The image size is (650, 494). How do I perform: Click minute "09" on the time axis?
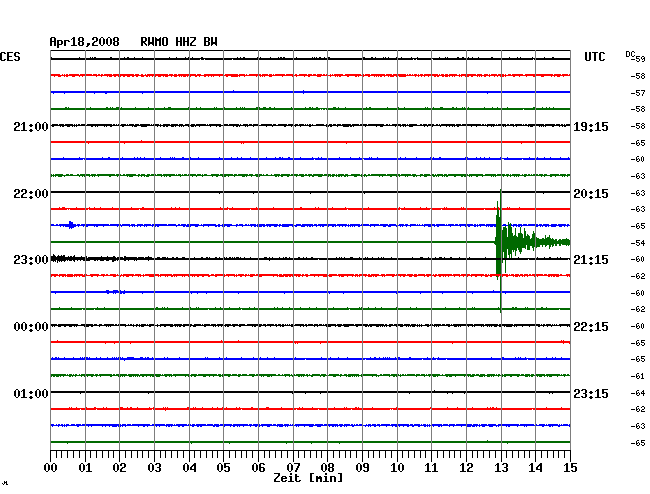pos(362,468)
